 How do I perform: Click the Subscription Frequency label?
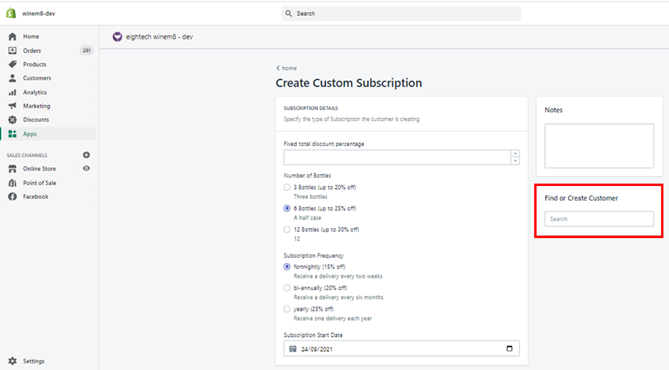click(x=314, y=256)
